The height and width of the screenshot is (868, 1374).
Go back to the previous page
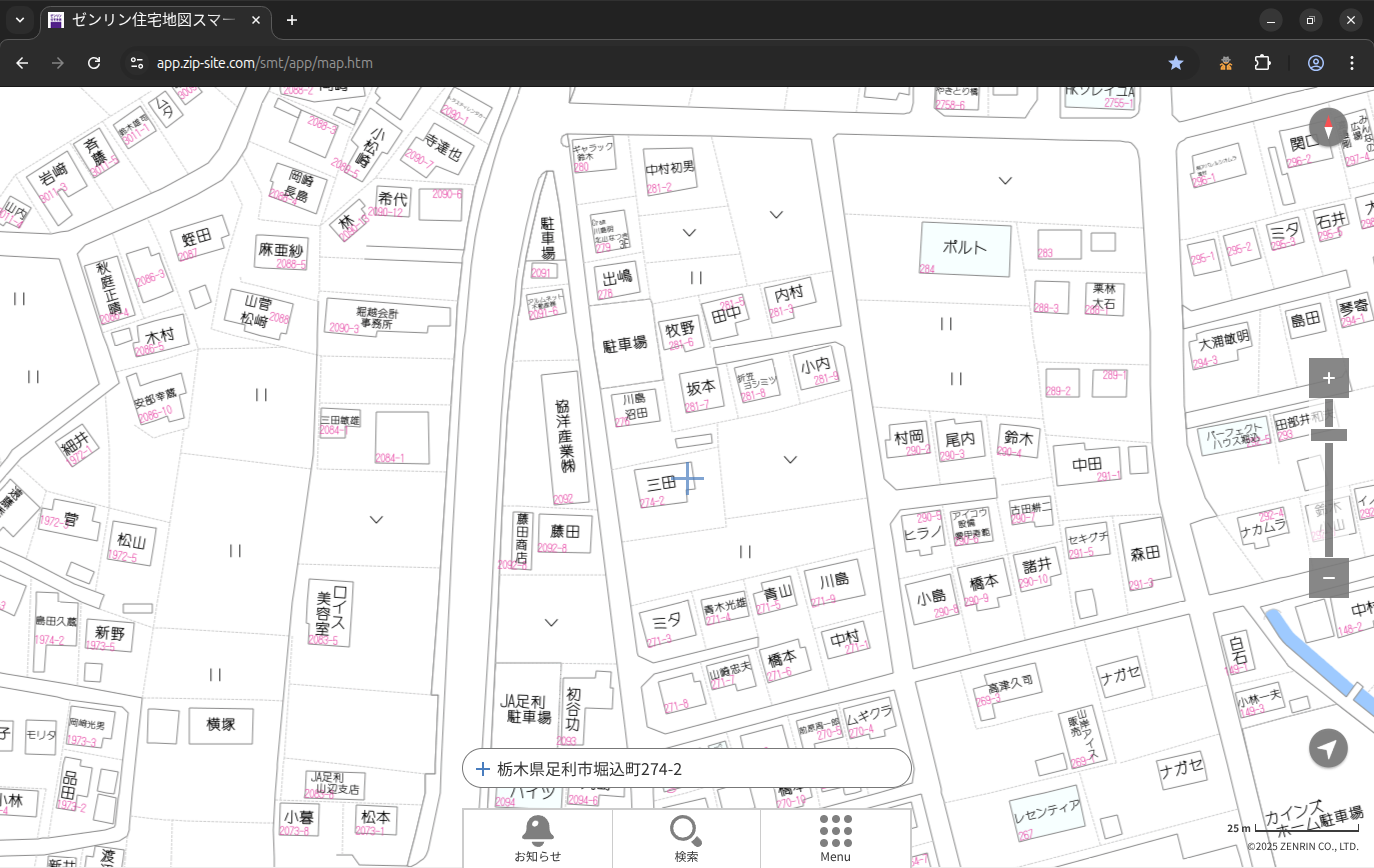click(23, 63)
